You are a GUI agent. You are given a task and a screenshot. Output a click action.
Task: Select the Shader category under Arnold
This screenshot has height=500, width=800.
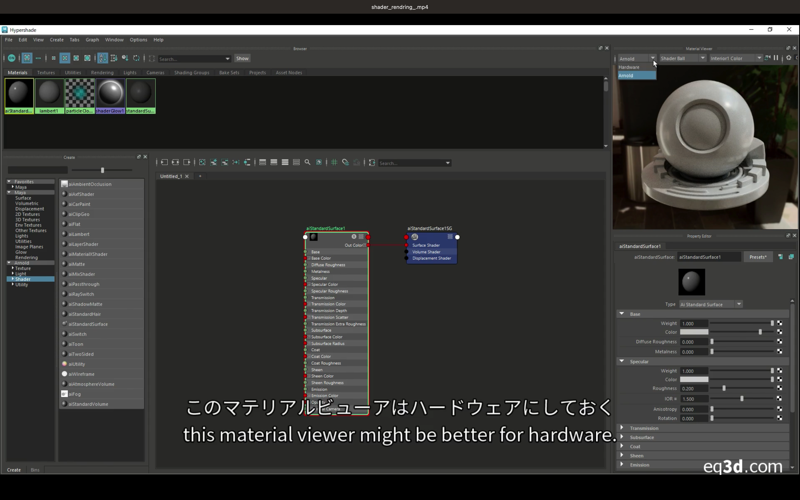coord(22,279)
